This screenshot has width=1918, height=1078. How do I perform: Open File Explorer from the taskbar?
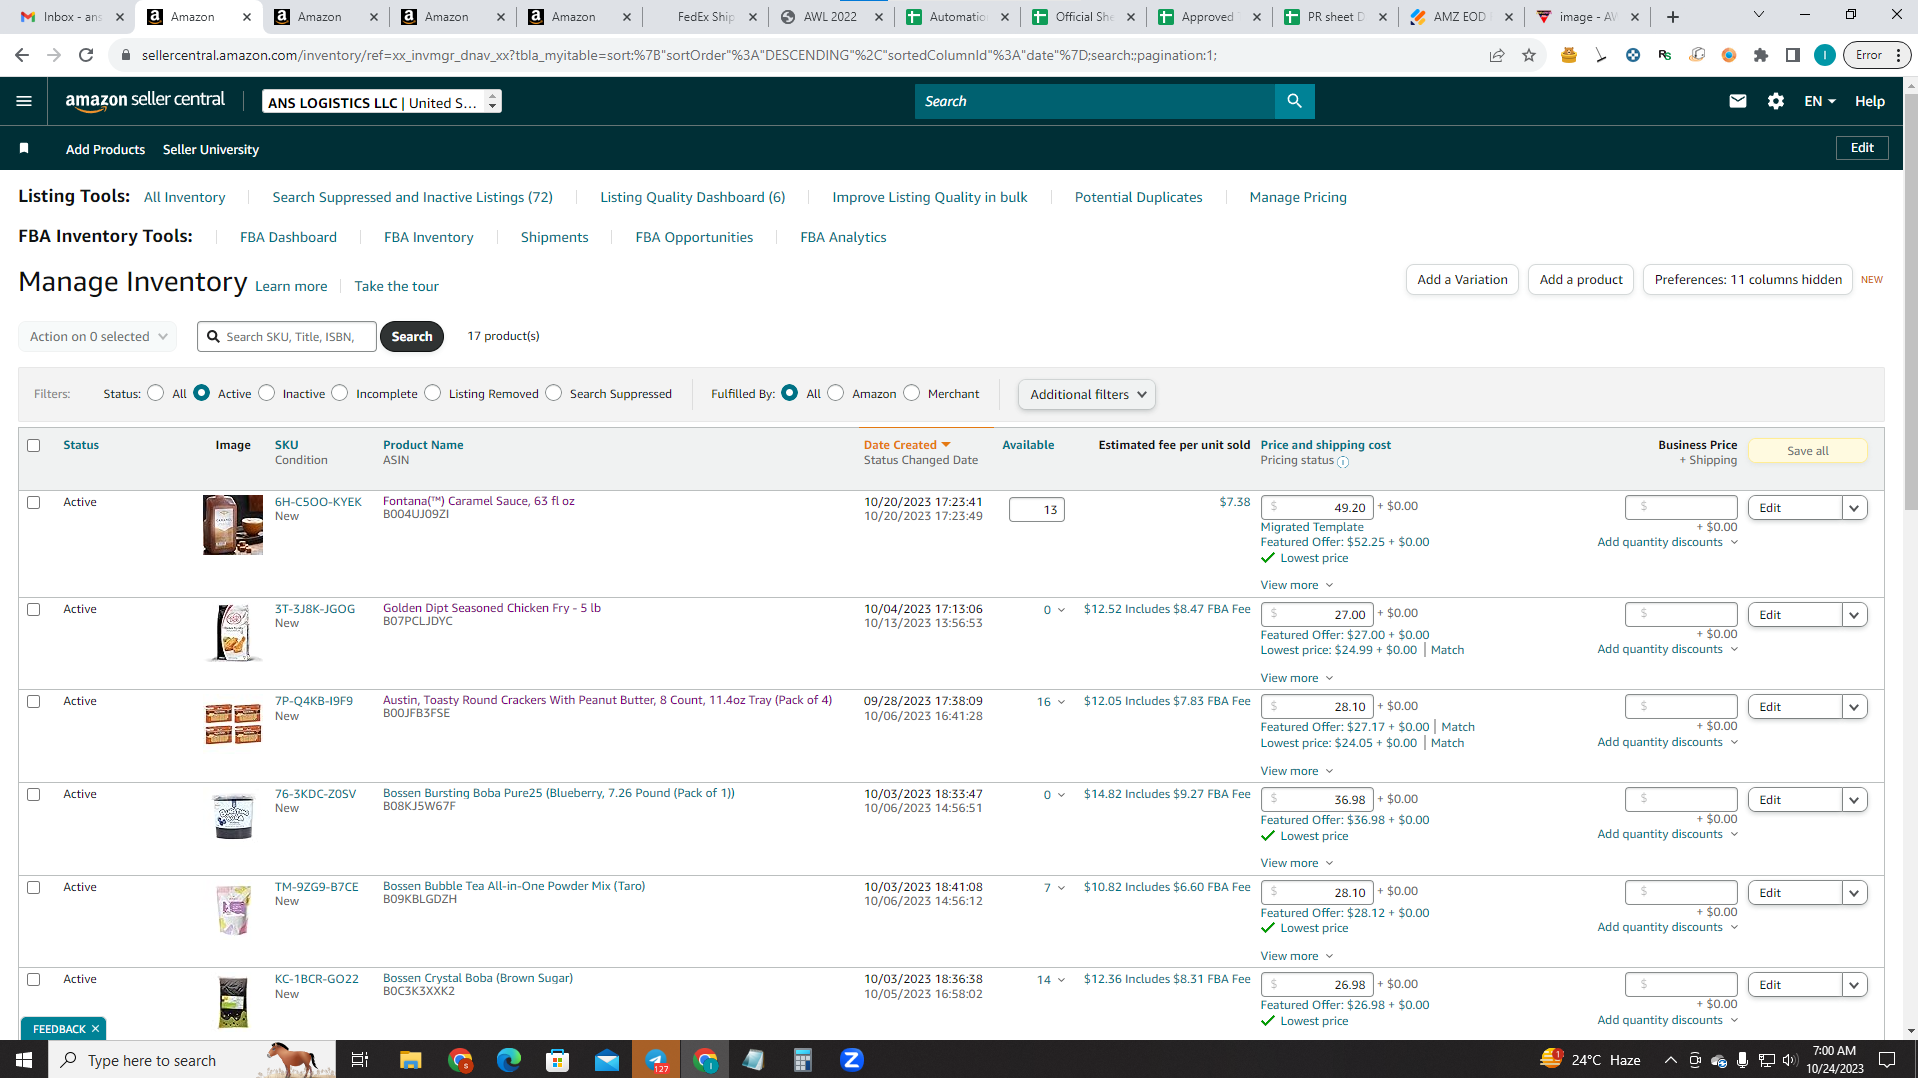410,1059
